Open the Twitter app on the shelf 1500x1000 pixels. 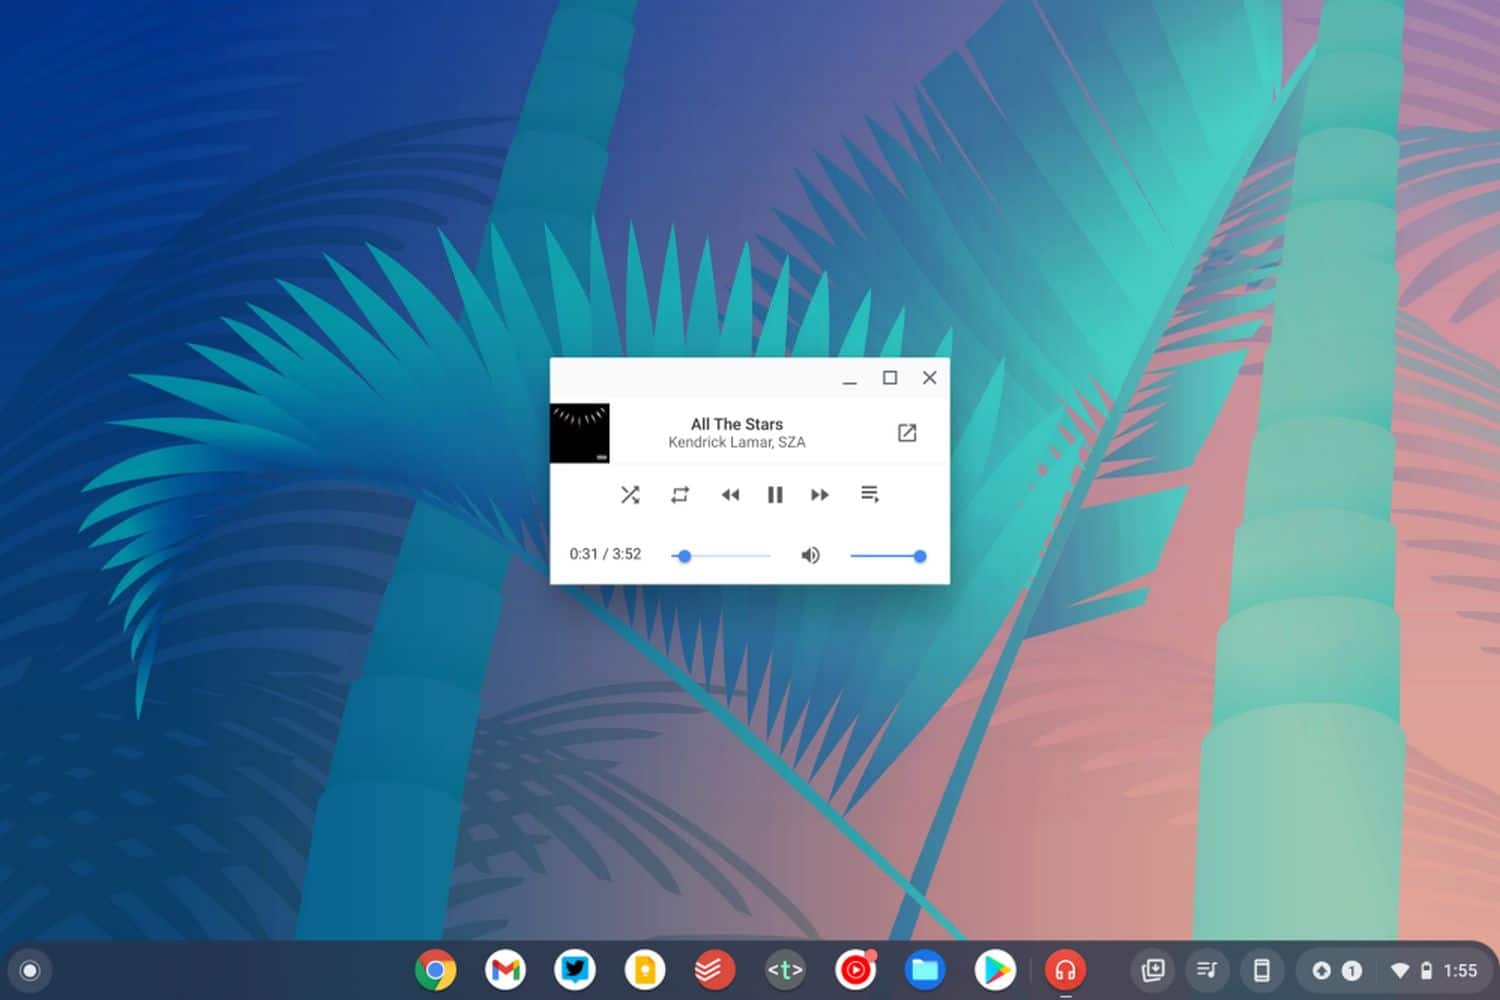tap(575, 970)
